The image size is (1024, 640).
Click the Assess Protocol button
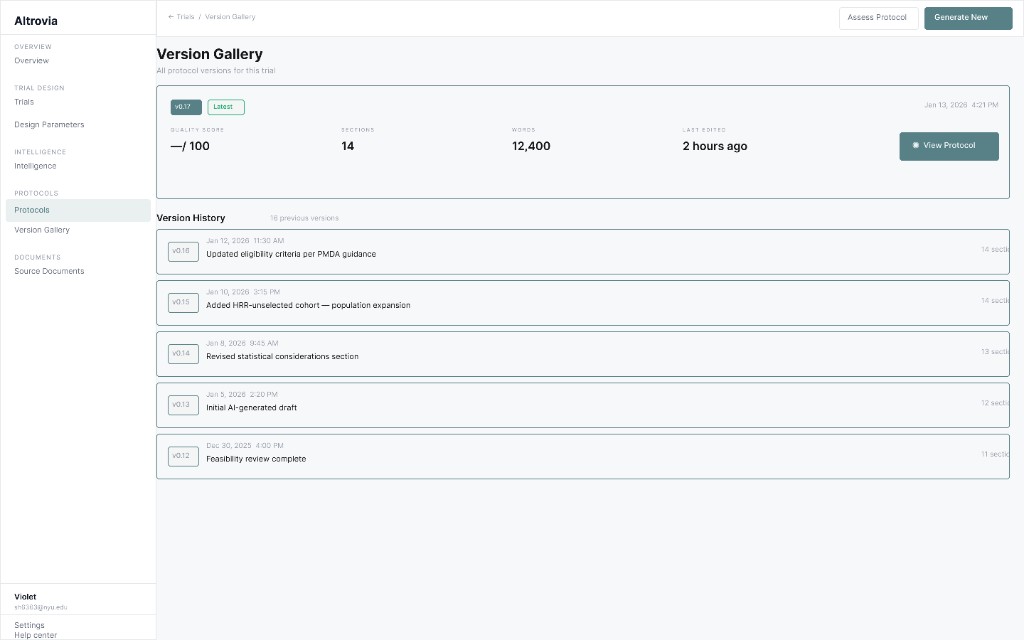point(878,17)
